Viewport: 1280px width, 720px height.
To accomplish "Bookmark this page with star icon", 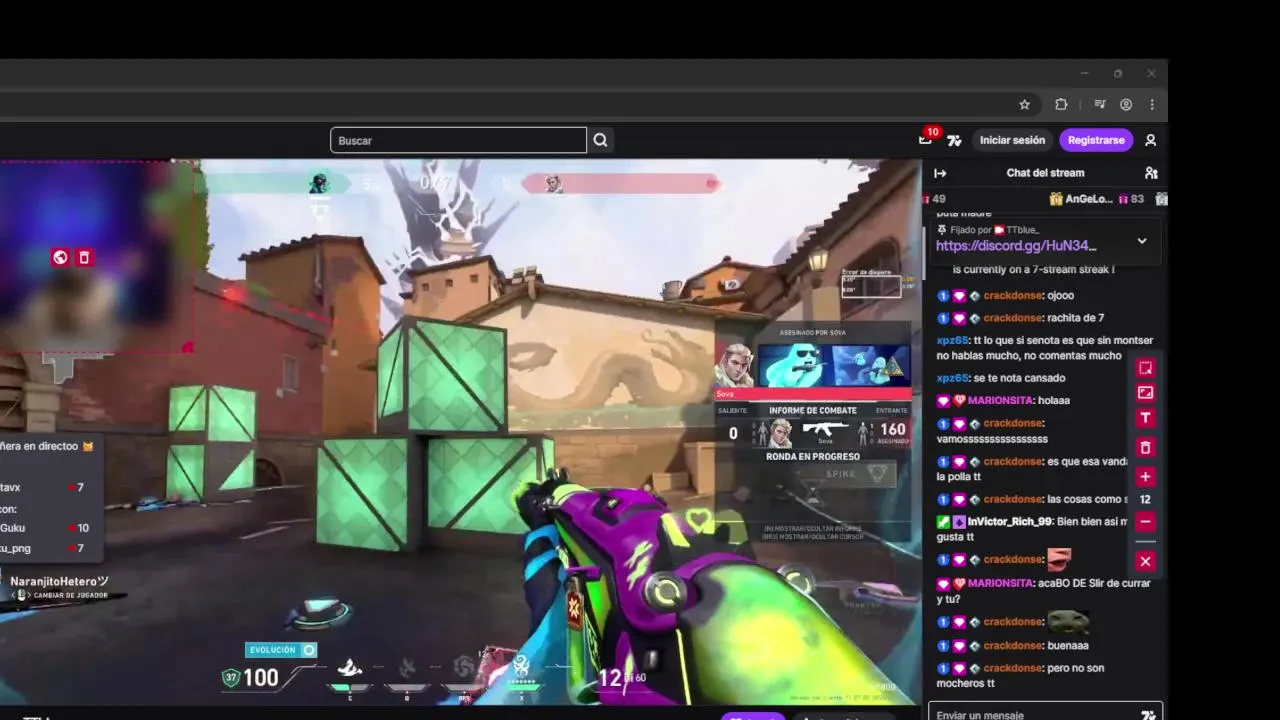I will click(1024, 105).
